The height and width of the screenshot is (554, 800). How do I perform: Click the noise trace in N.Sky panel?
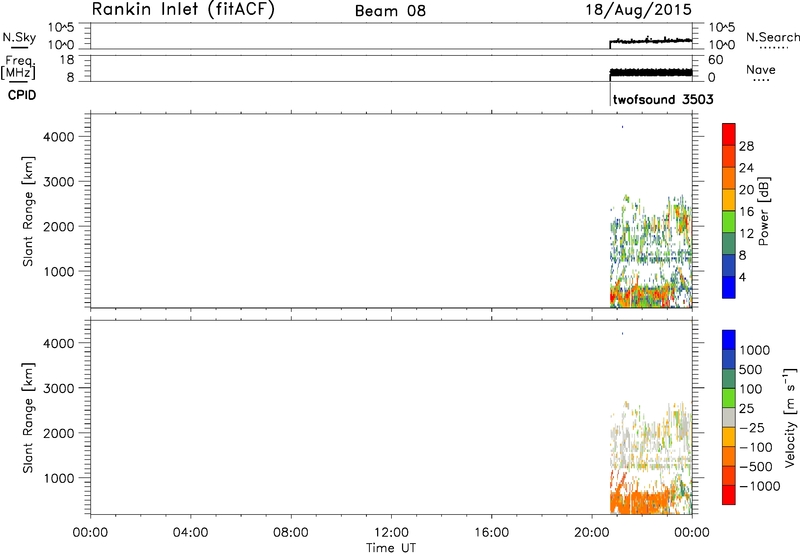(651, 40)
